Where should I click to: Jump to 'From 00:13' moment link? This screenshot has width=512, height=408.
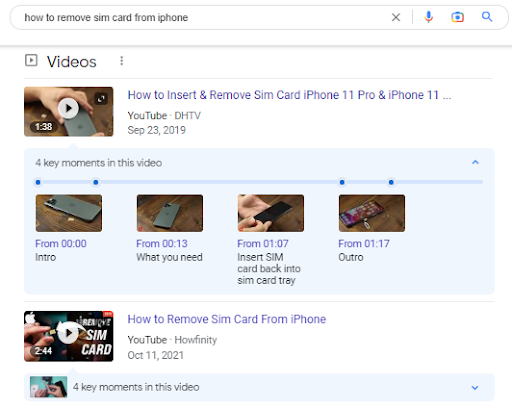click(162, 244)
